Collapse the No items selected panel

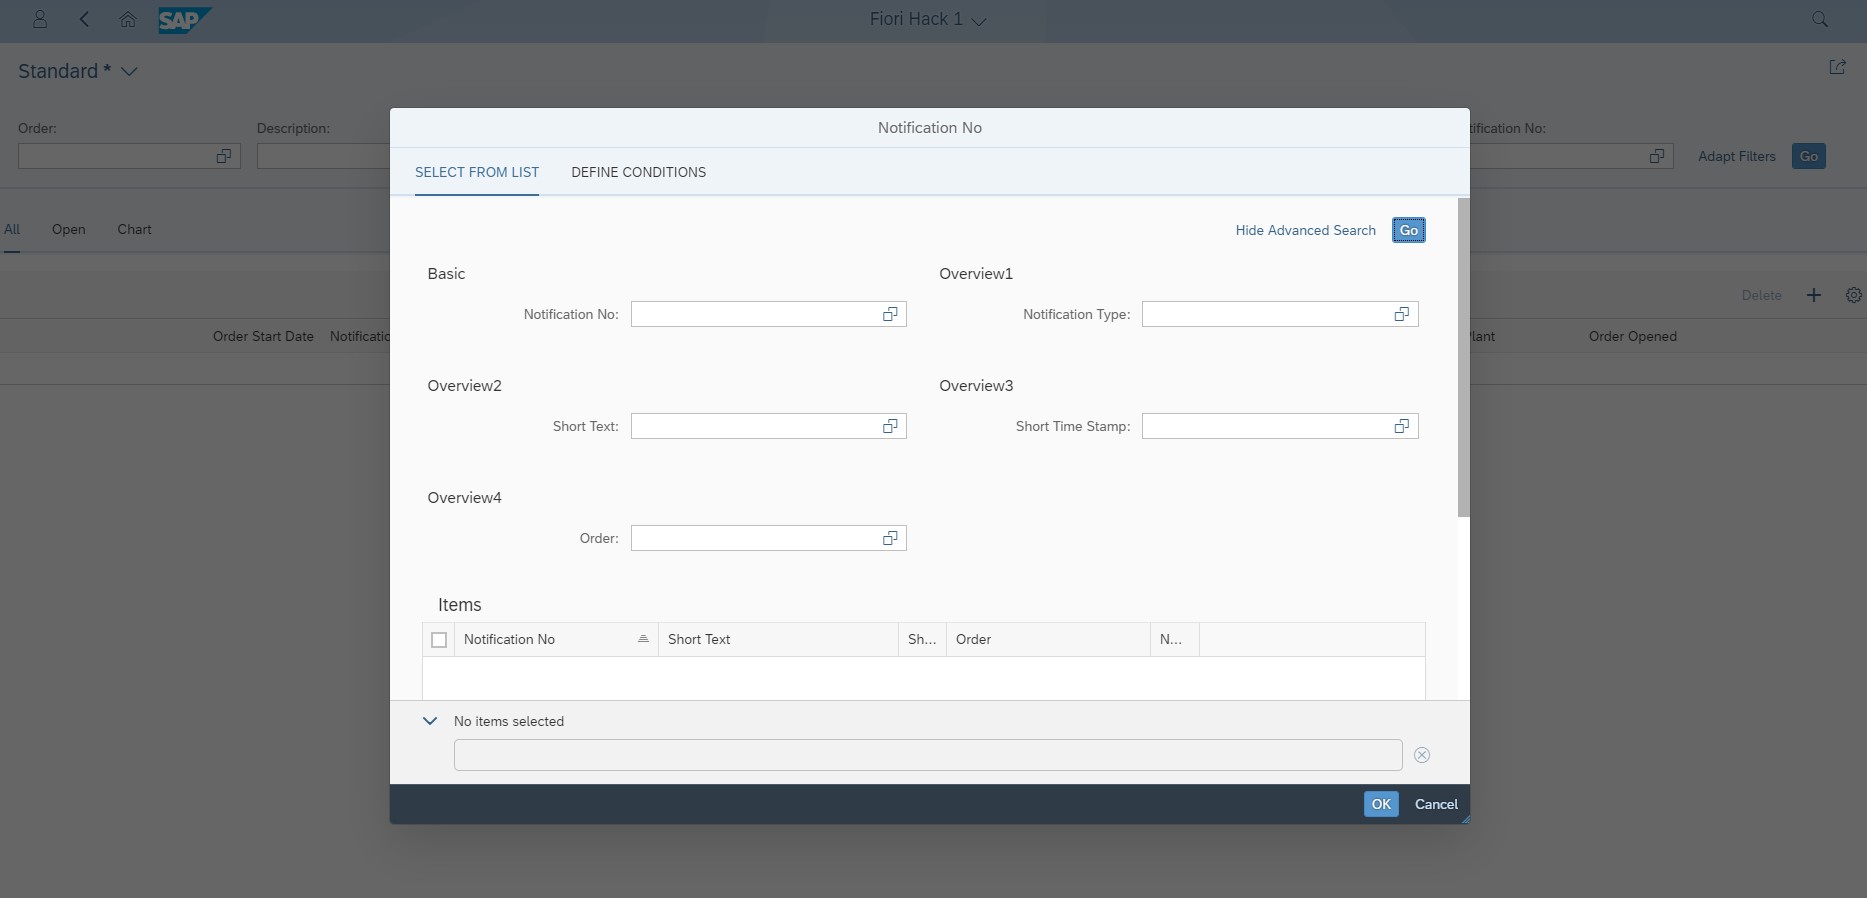click(430, 721)
